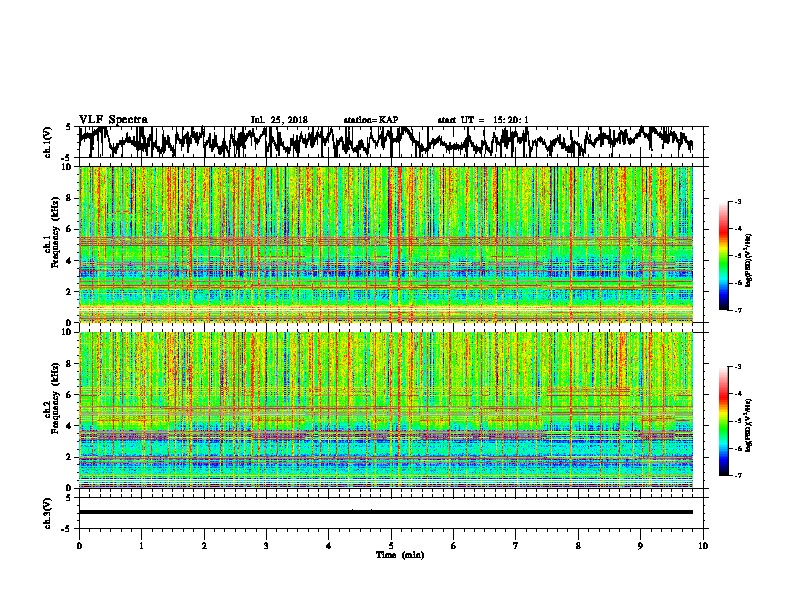Click the "3" minute tick label
792x612 pixels.
click(266, 545)
